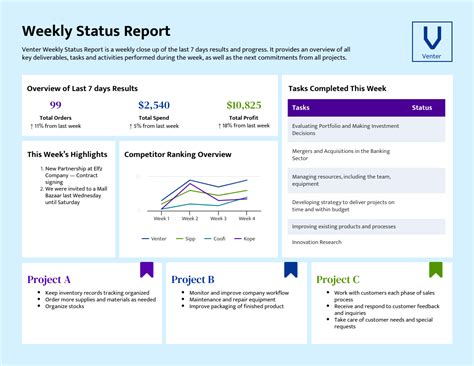The image size is (474, 366).
Task: Click the This Week's Highlights heading
Action: click(67, 154)
